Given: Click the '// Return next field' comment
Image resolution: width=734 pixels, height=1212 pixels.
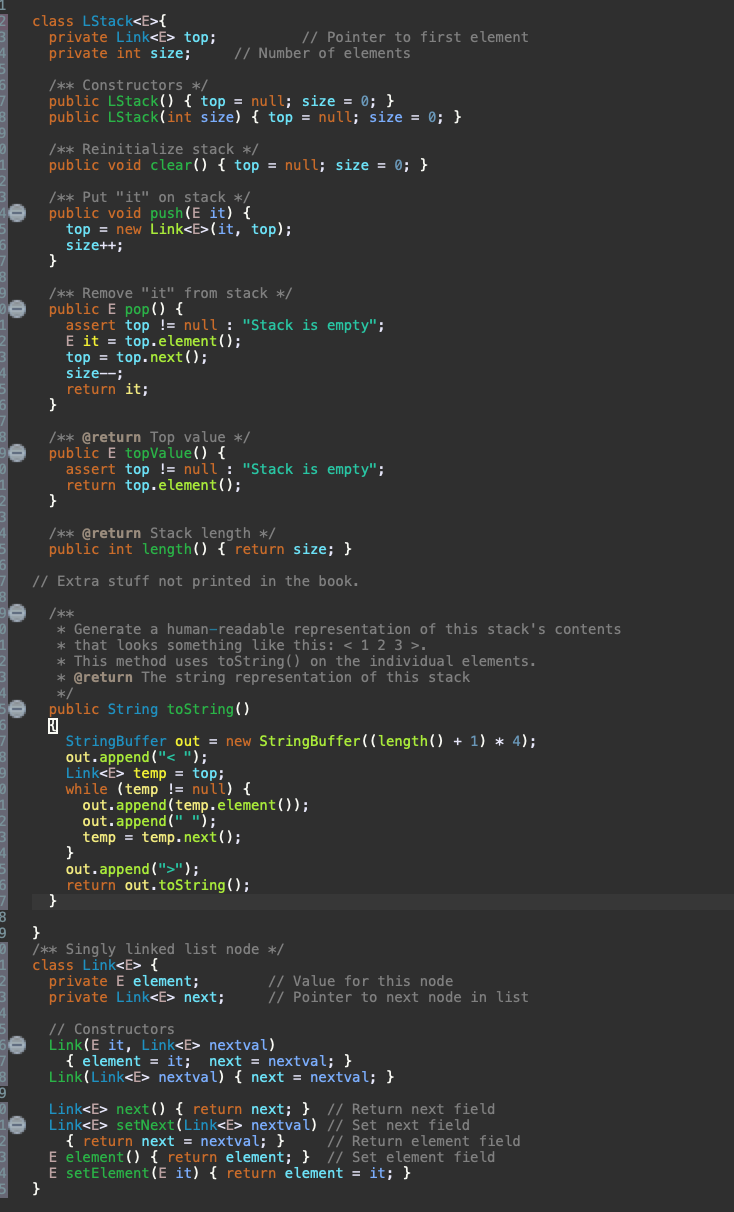Looking at the screenshot, I should [411, 1109].
